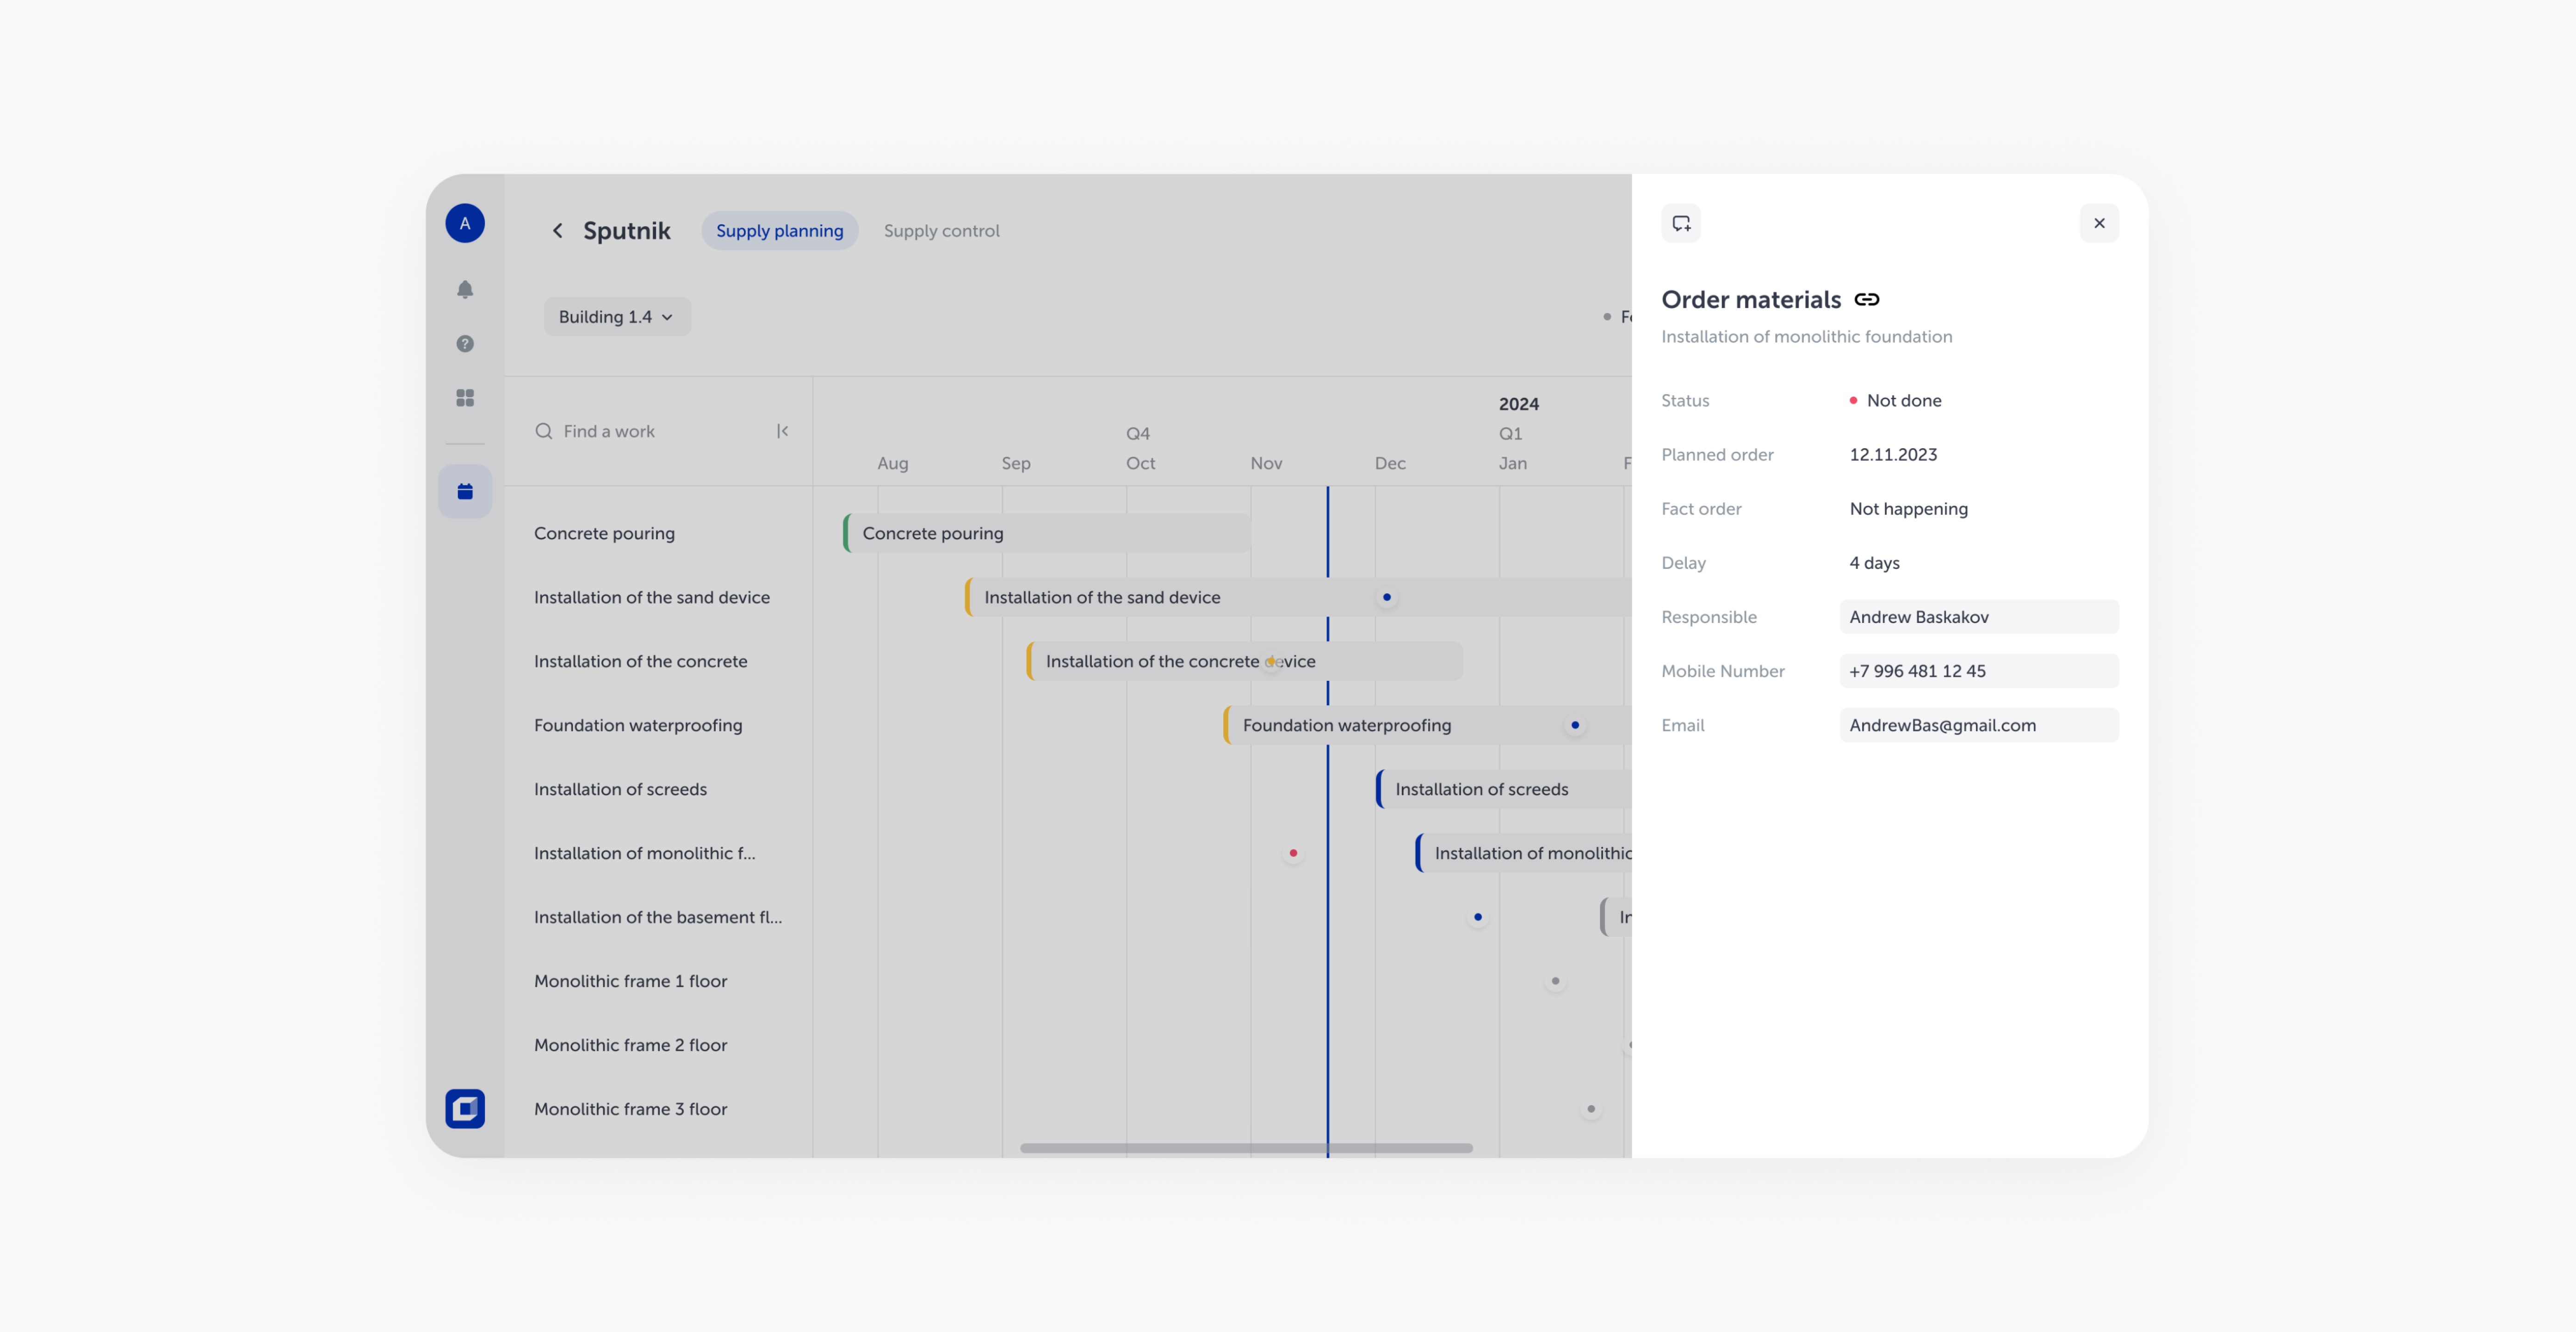Click the red marker on monolithic foundation row
The image size is (2576, 1332).
click(x=1293, y=853)
